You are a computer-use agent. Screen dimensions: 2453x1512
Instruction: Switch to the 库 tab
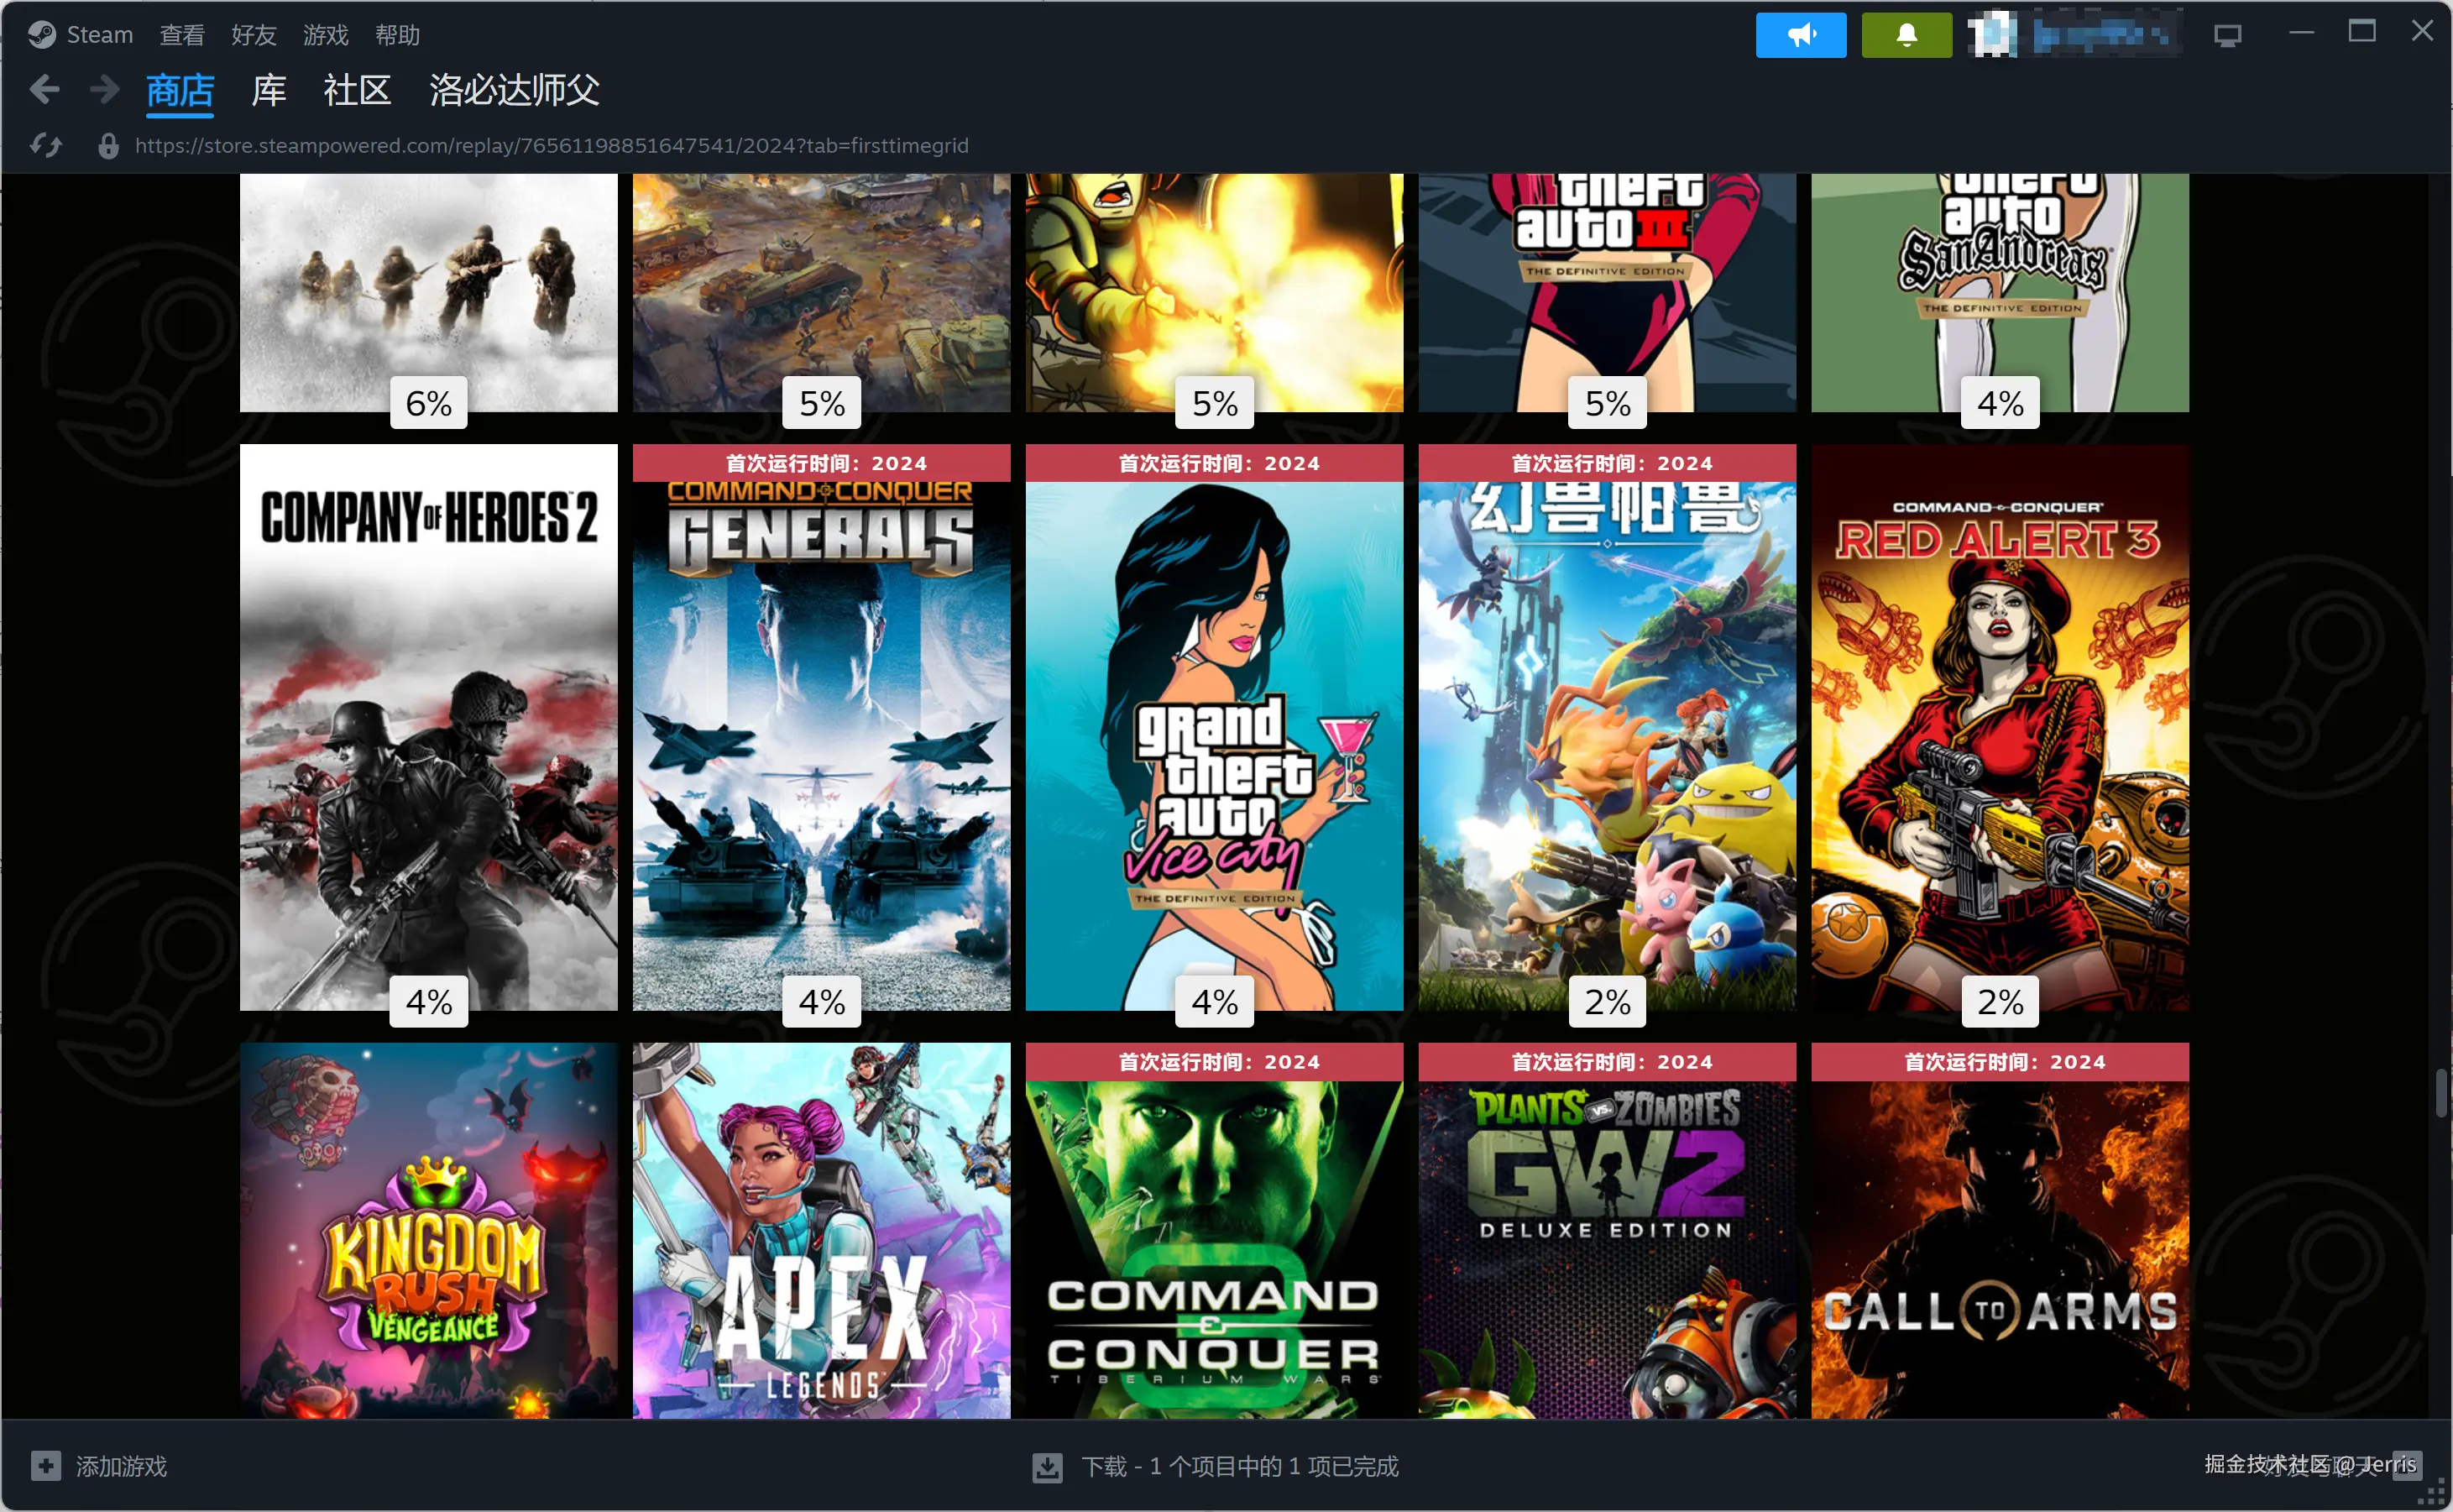[268, 90]
